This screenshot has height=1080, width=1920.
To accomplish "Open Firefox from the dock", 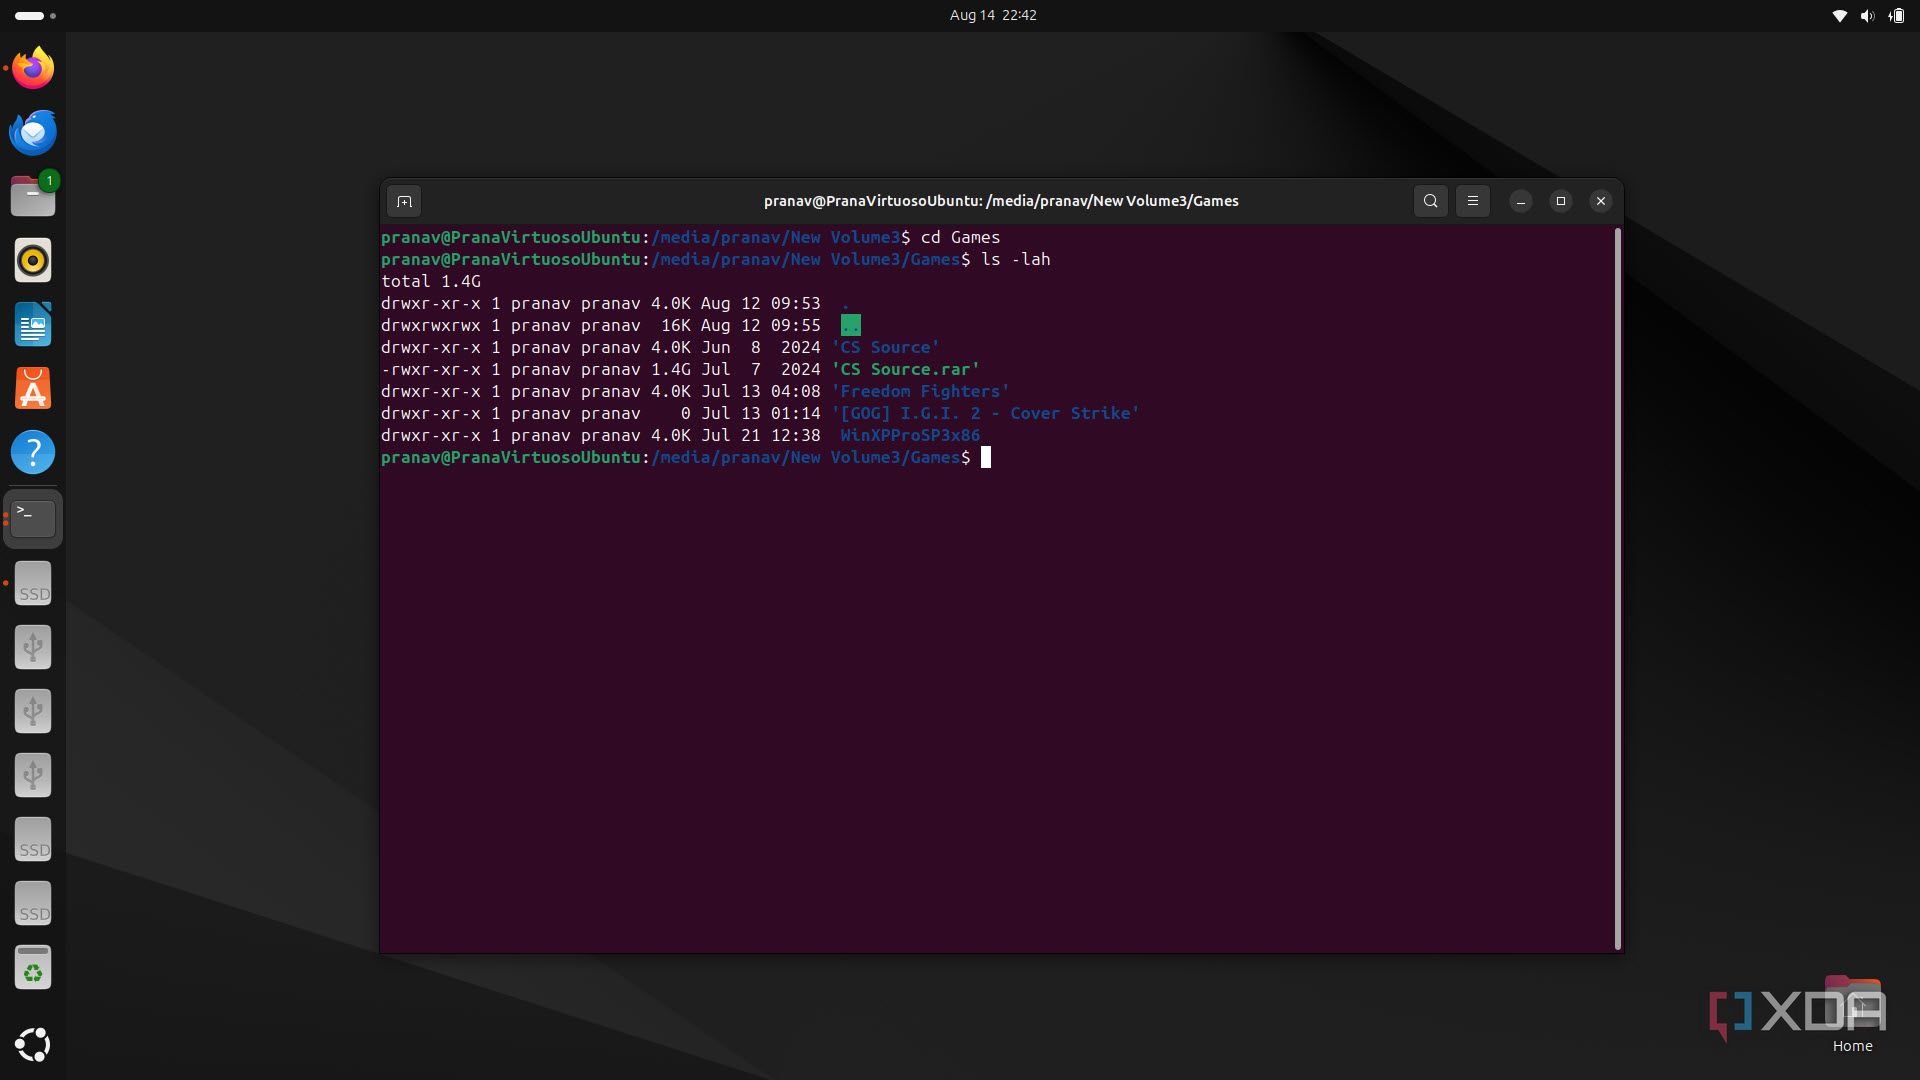I will click(x=33, y=68).
